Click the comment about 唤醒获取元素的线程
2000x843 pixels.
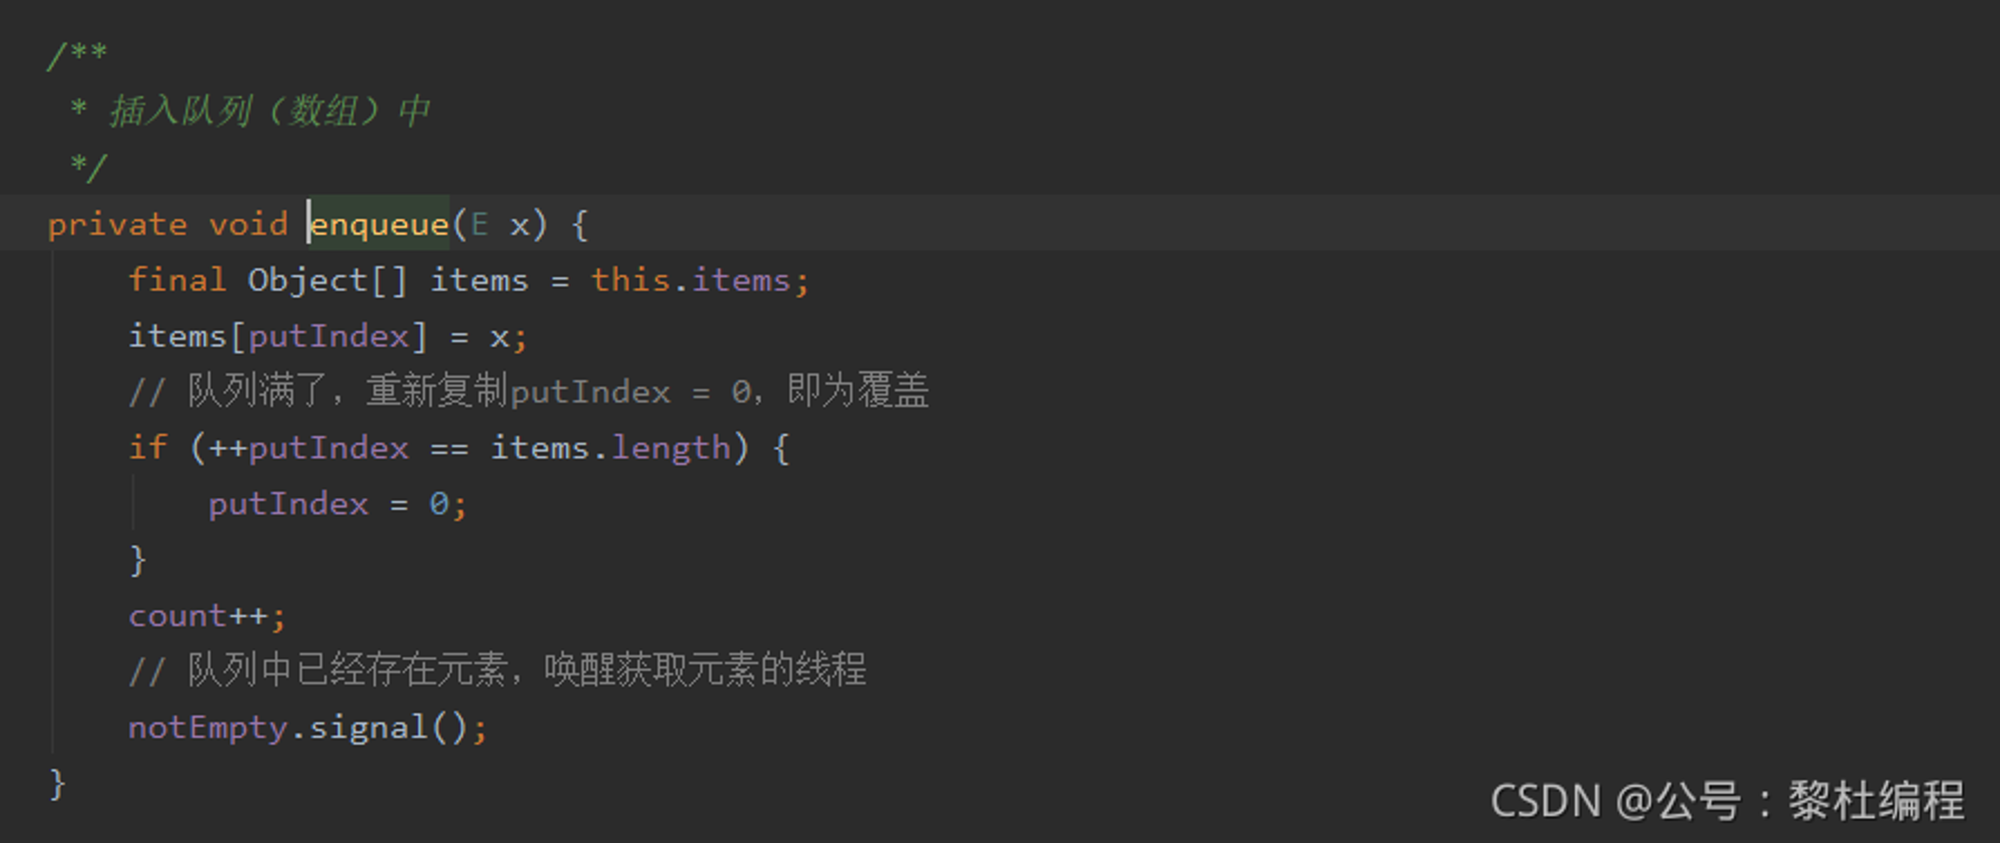coord(497,670)
